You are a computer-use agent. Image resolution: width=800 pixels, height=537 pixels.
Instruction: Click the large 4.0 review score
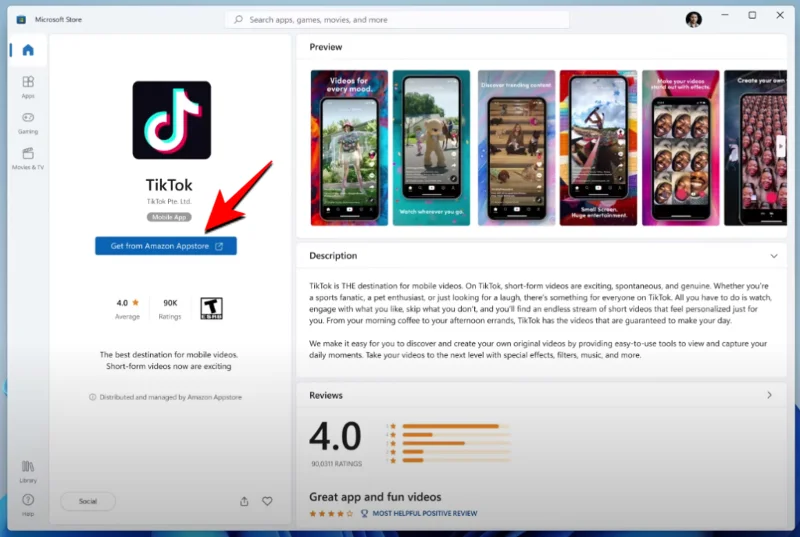click(335, 437)
